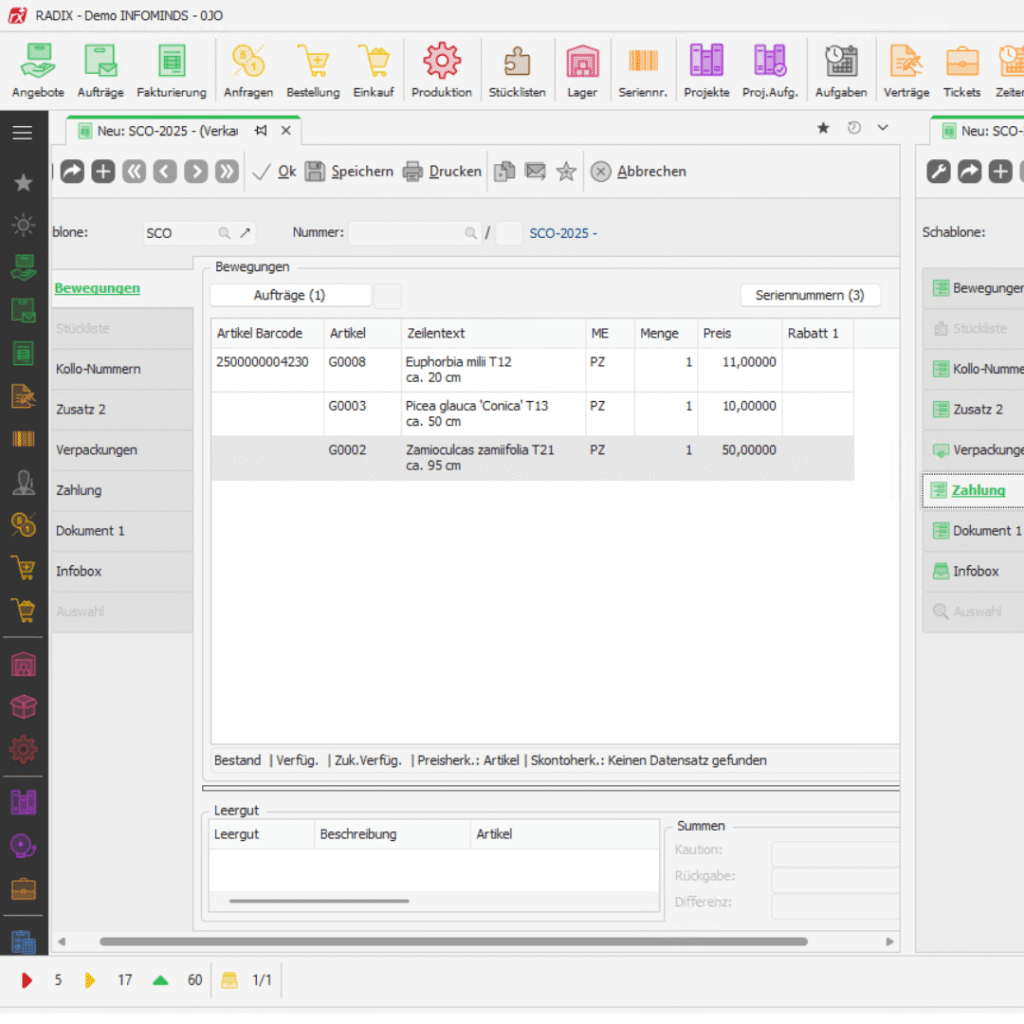Click the Drucken print button

(442, 172)
